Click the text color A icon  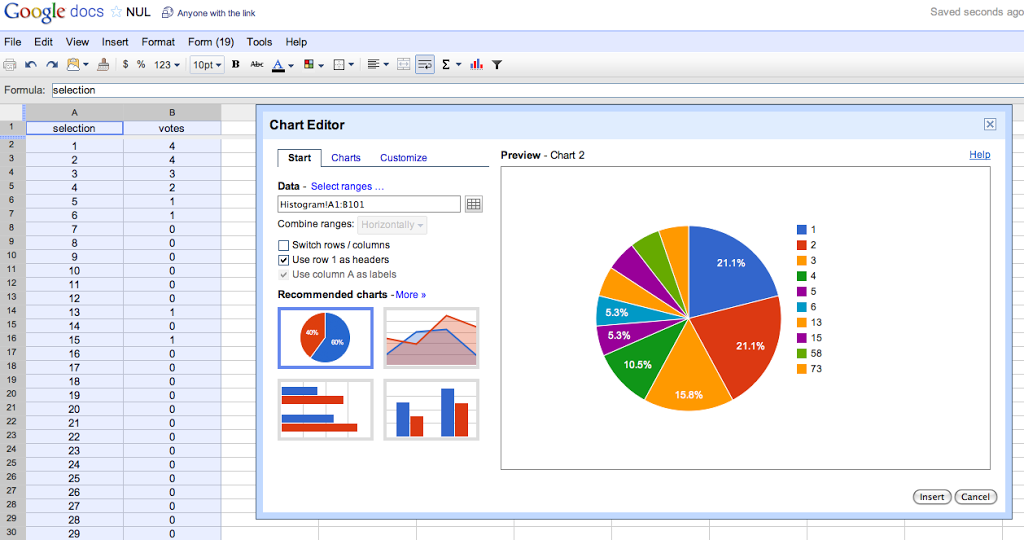tap(278, 65)
